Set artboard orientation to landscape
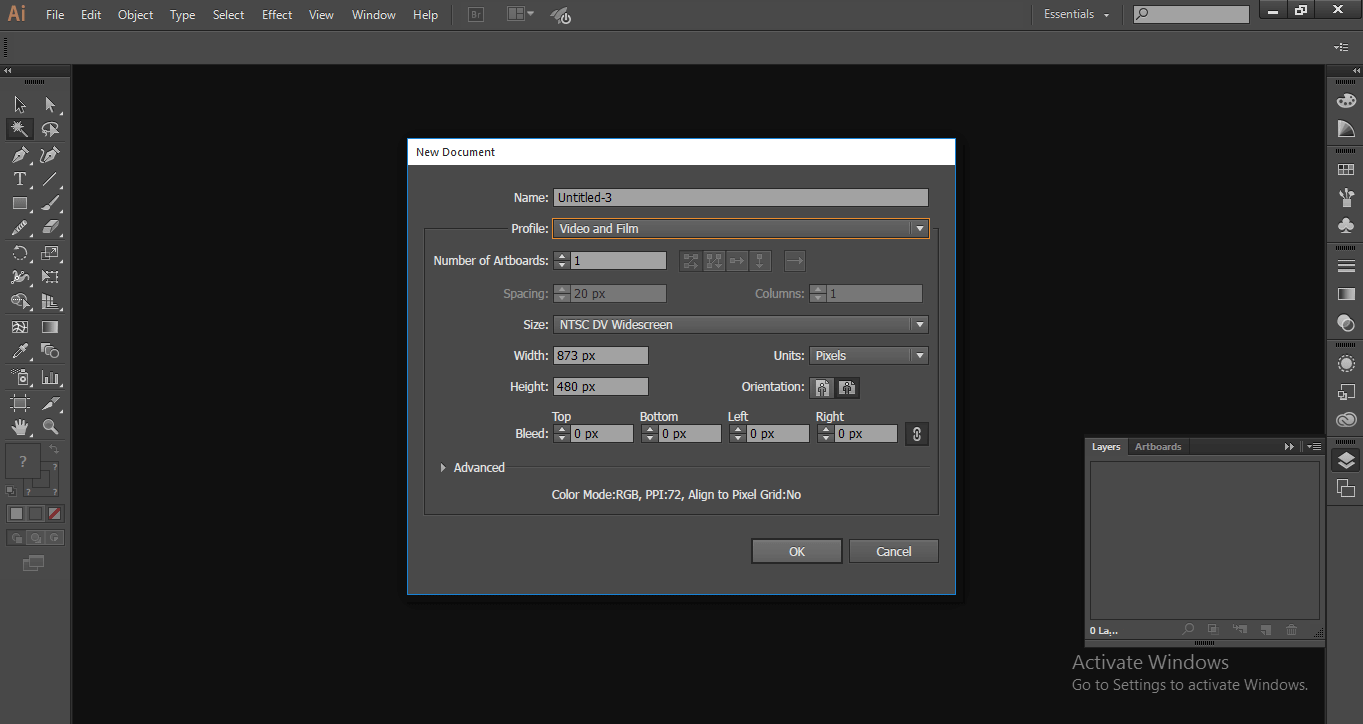Viewport: 1363px width, 724px height. click(x=846, y=387)
